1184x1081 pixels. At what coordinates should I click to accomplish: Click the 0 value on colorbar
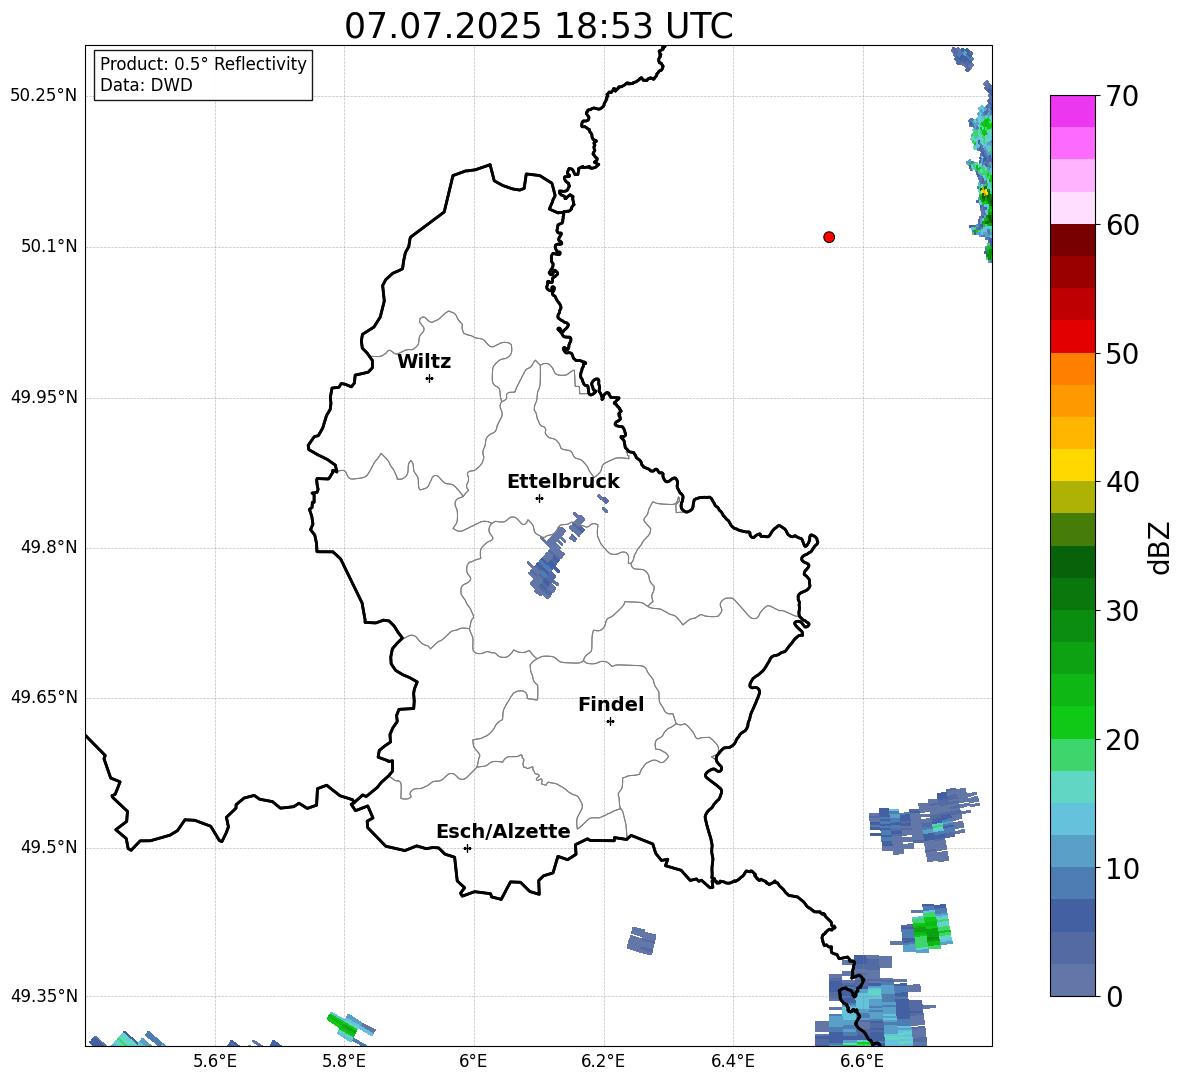[1114, 997]
